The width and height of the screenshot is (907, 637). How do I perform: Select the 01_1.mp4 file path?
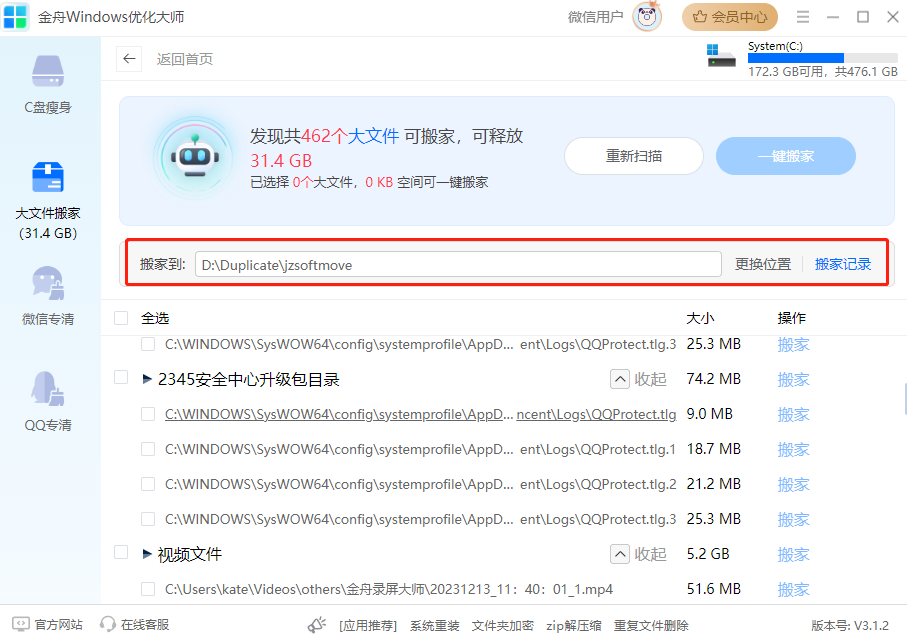pyautogui.click(x=389, y=589)
